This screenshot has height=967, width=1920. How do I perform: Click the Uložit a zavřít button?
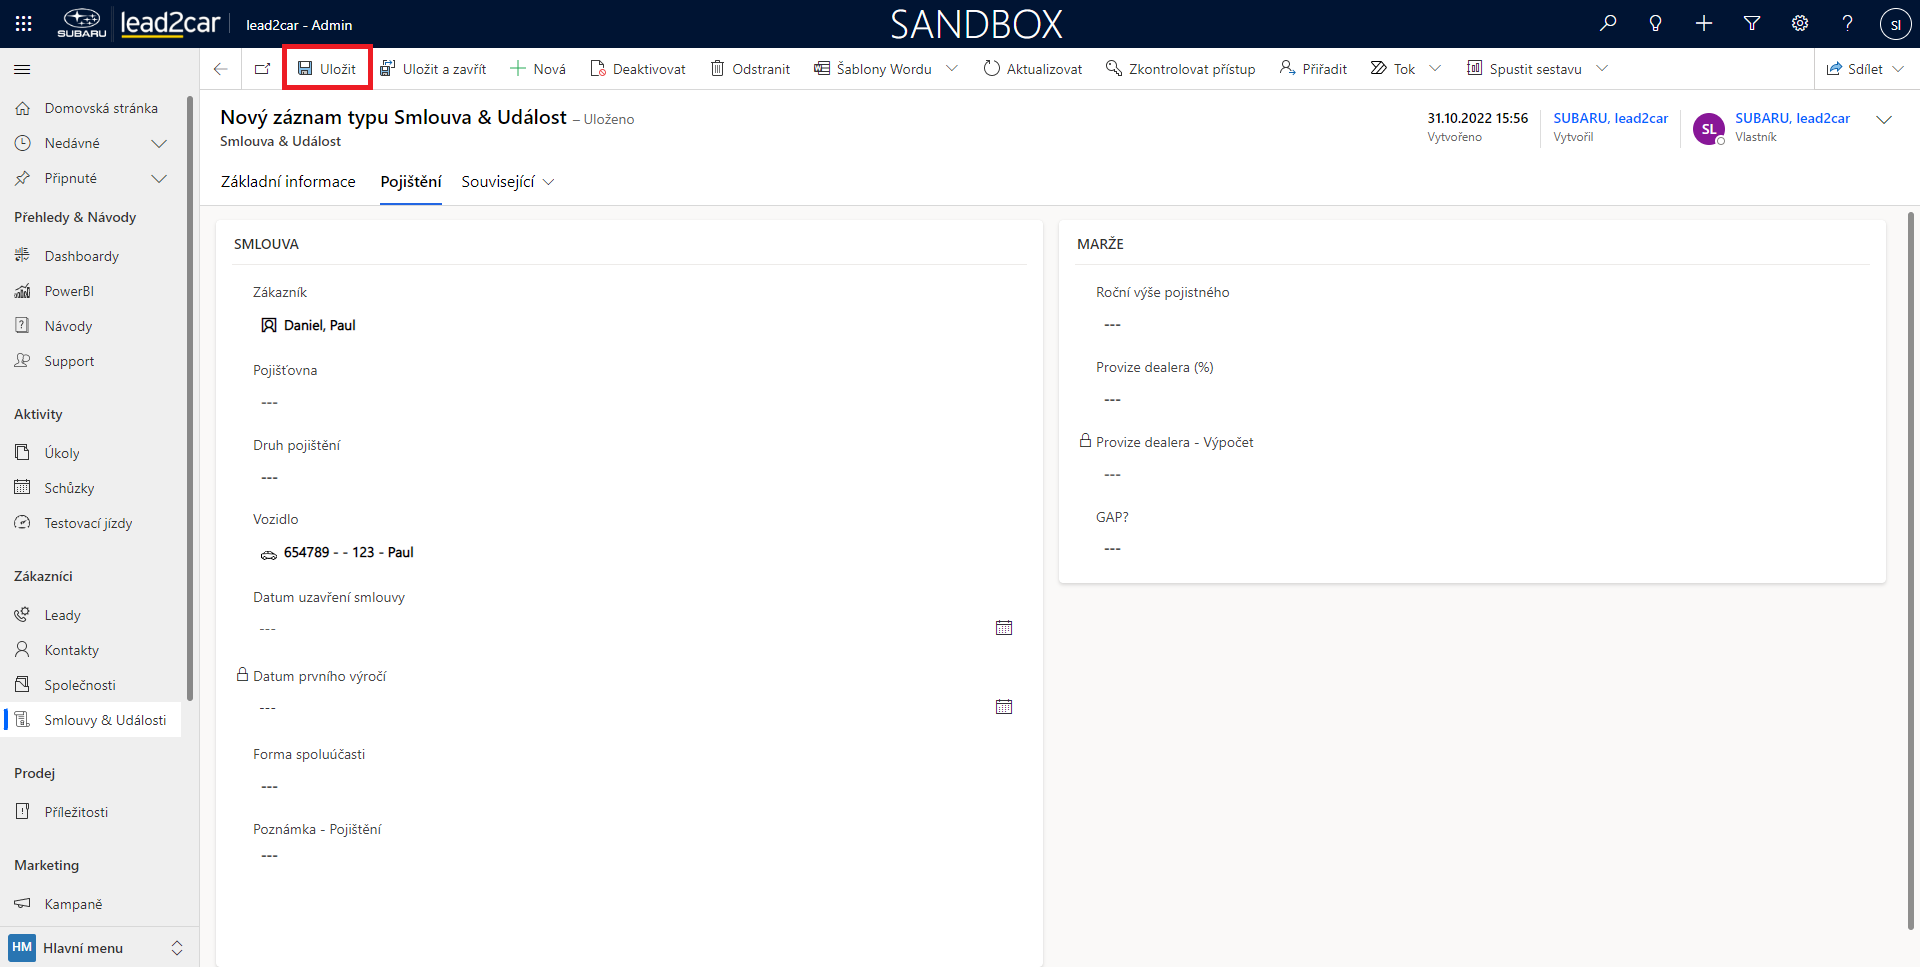pos(433,69)
